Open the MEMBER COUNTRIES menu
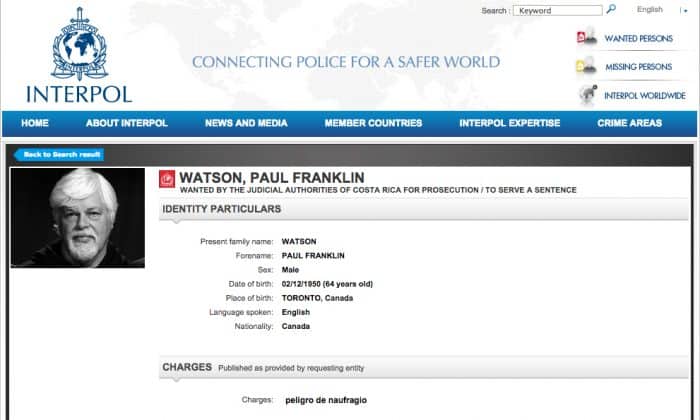The width and height of the screenshot is (700, 420). point(373,123)
